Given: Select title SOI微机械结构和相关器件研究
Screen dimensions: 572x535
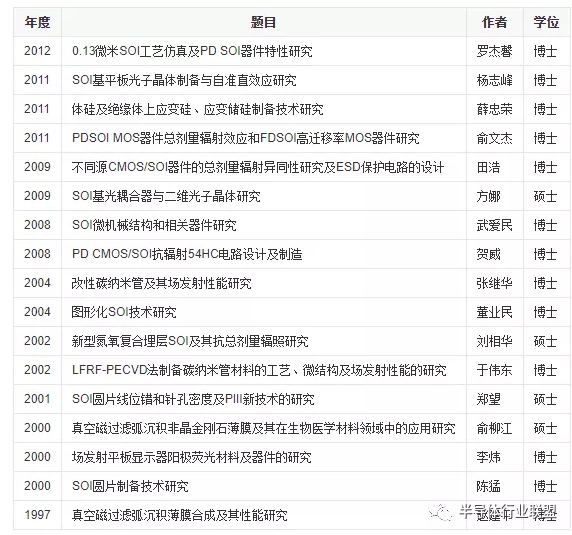Looking at the screenshot, I should (x=154, y=225).
